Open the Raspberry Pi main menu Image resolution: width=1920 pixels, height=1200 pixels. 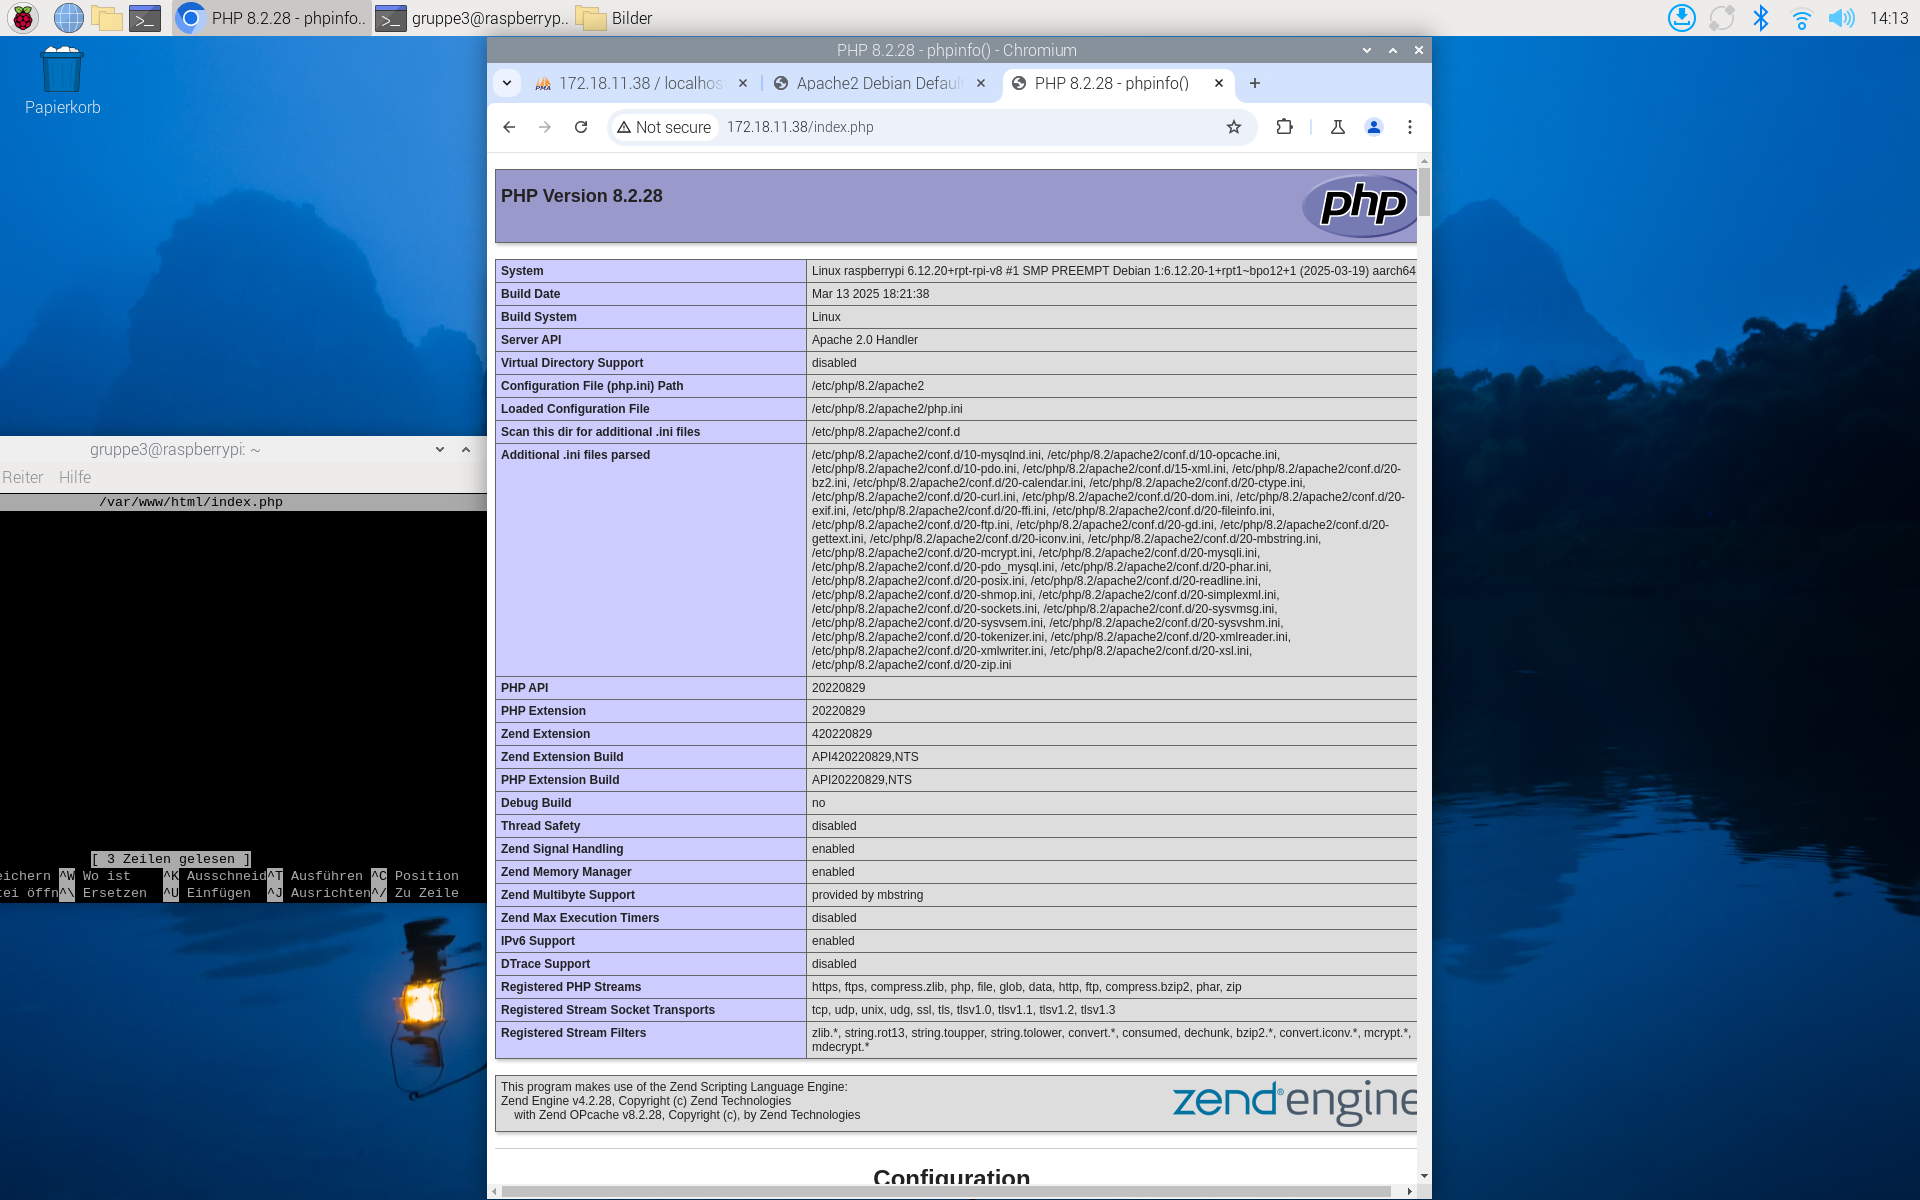(x=22, y=18)
